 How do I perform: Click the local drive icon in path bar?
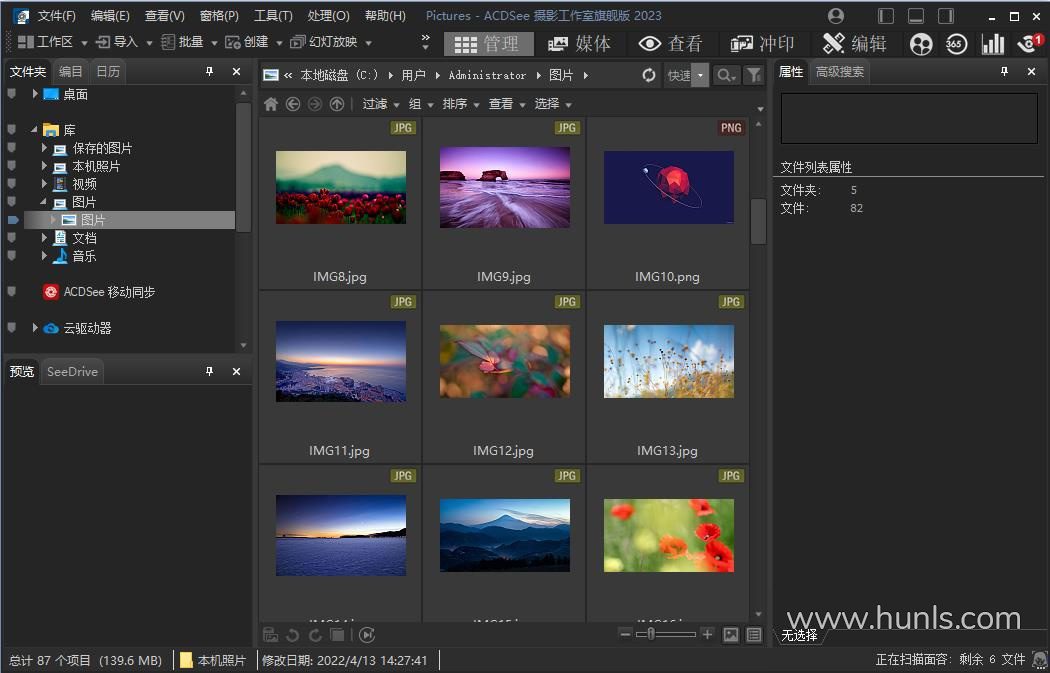271,75
